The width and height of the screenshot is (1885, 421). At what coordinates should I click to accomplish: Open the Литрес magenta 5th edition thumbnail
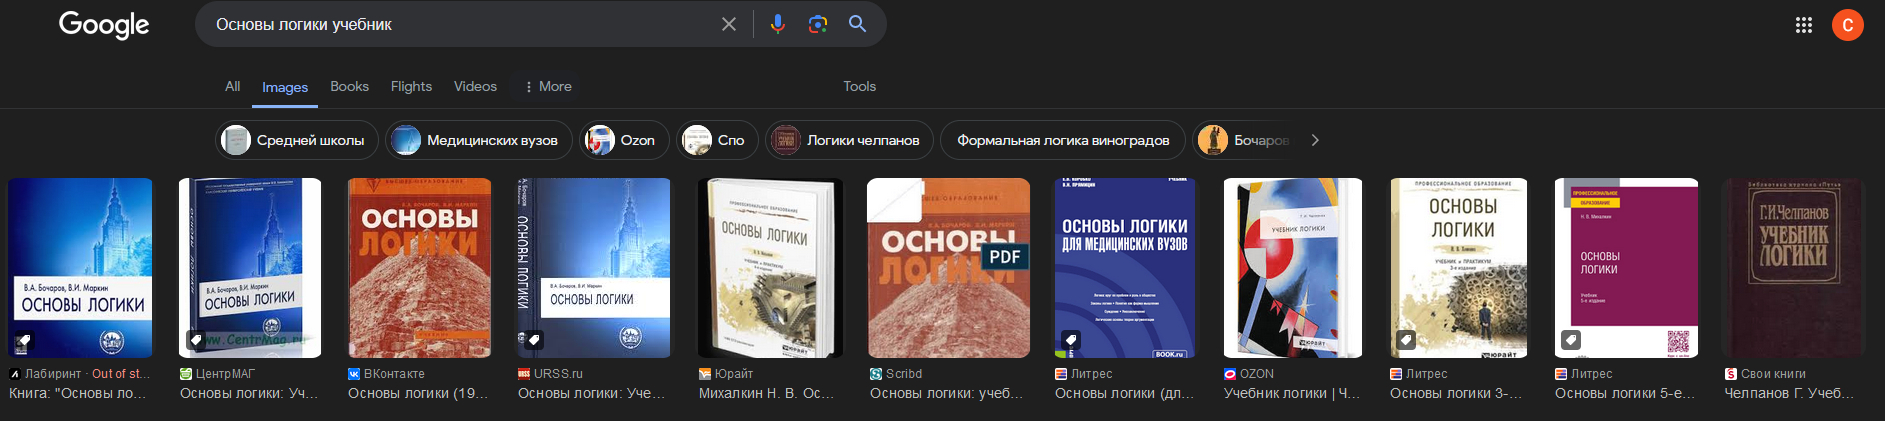point(1626,268)
